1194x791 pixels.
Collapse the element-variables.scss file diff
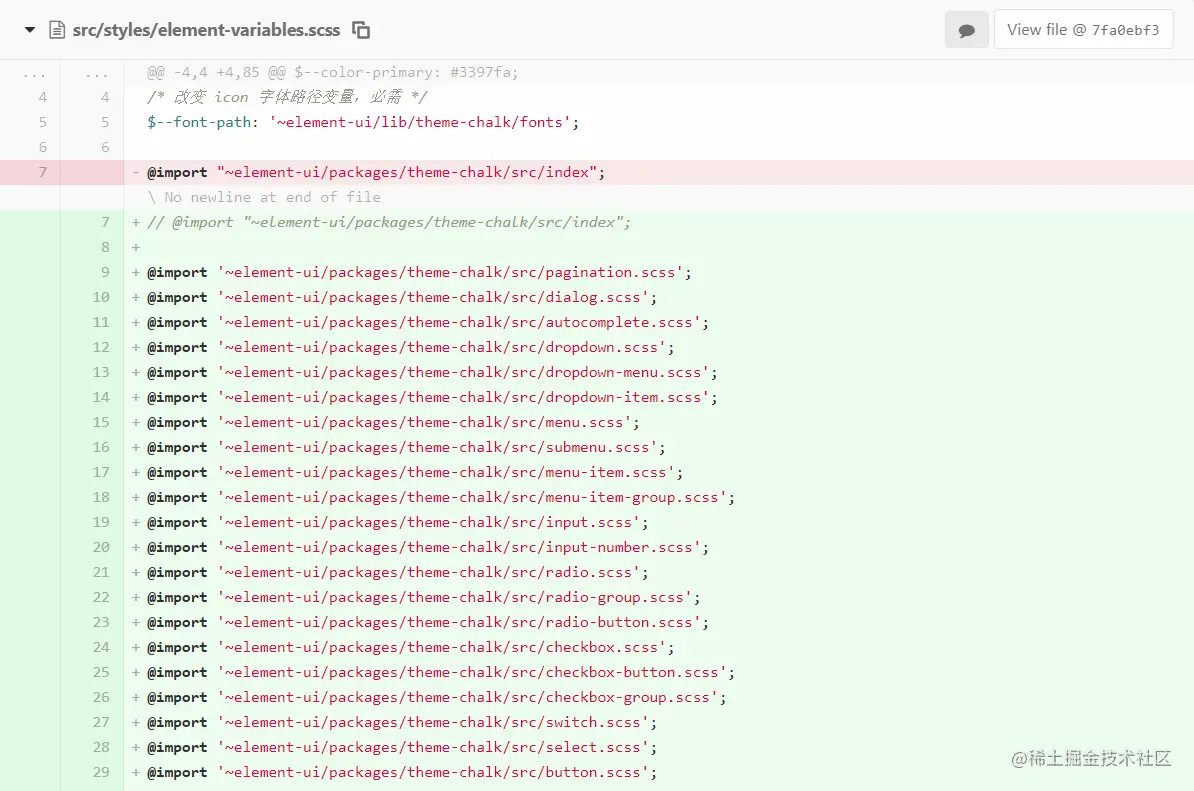click(x=30, y=30)
